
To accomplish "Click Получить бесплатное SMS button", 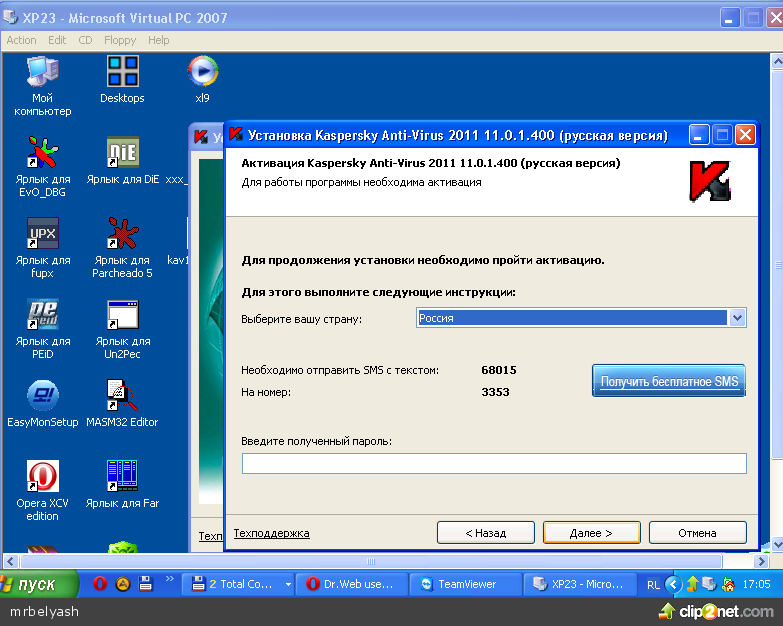I will 669,381.
